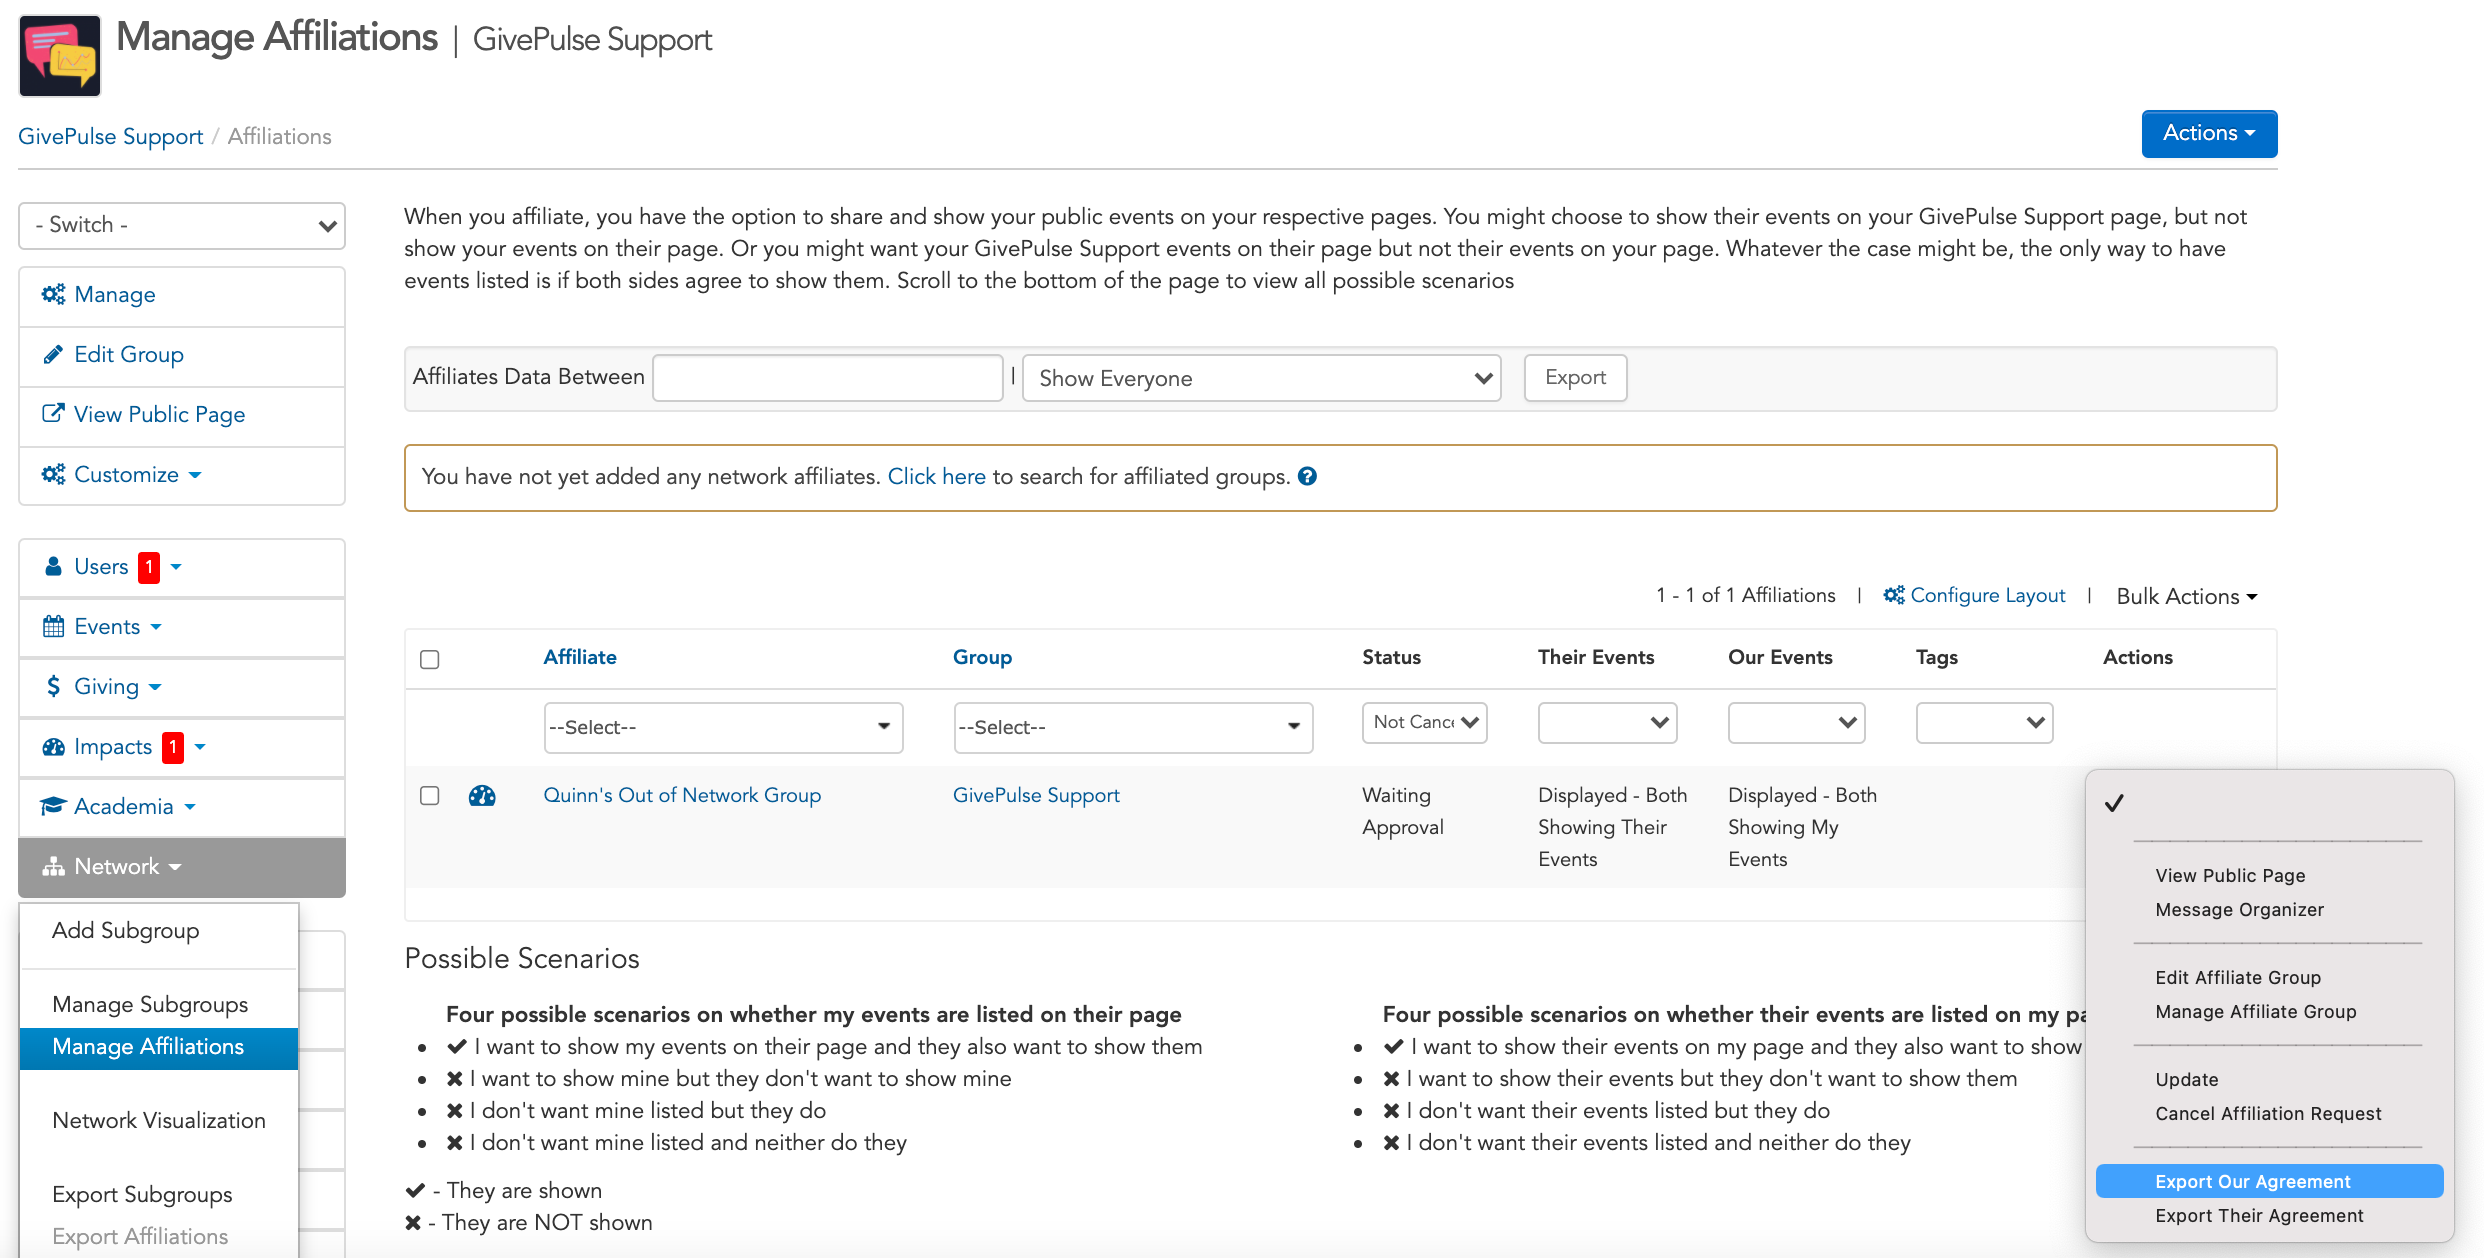The width and height of the screenshot is (2484, 1258).
Task: Click the help question mark icon
Action: [x=1307, y=476]
